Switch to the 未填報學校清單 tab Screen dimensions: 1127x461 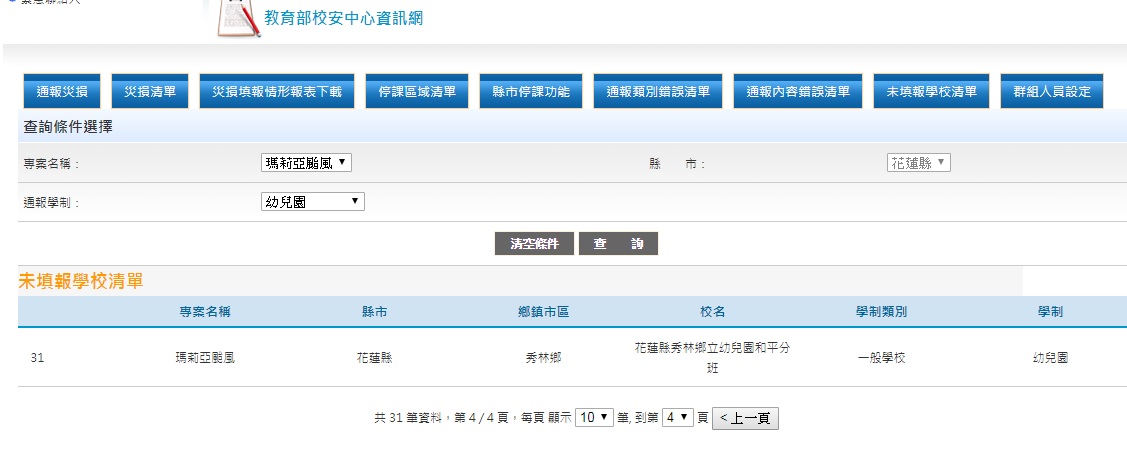tap(931, 92)
